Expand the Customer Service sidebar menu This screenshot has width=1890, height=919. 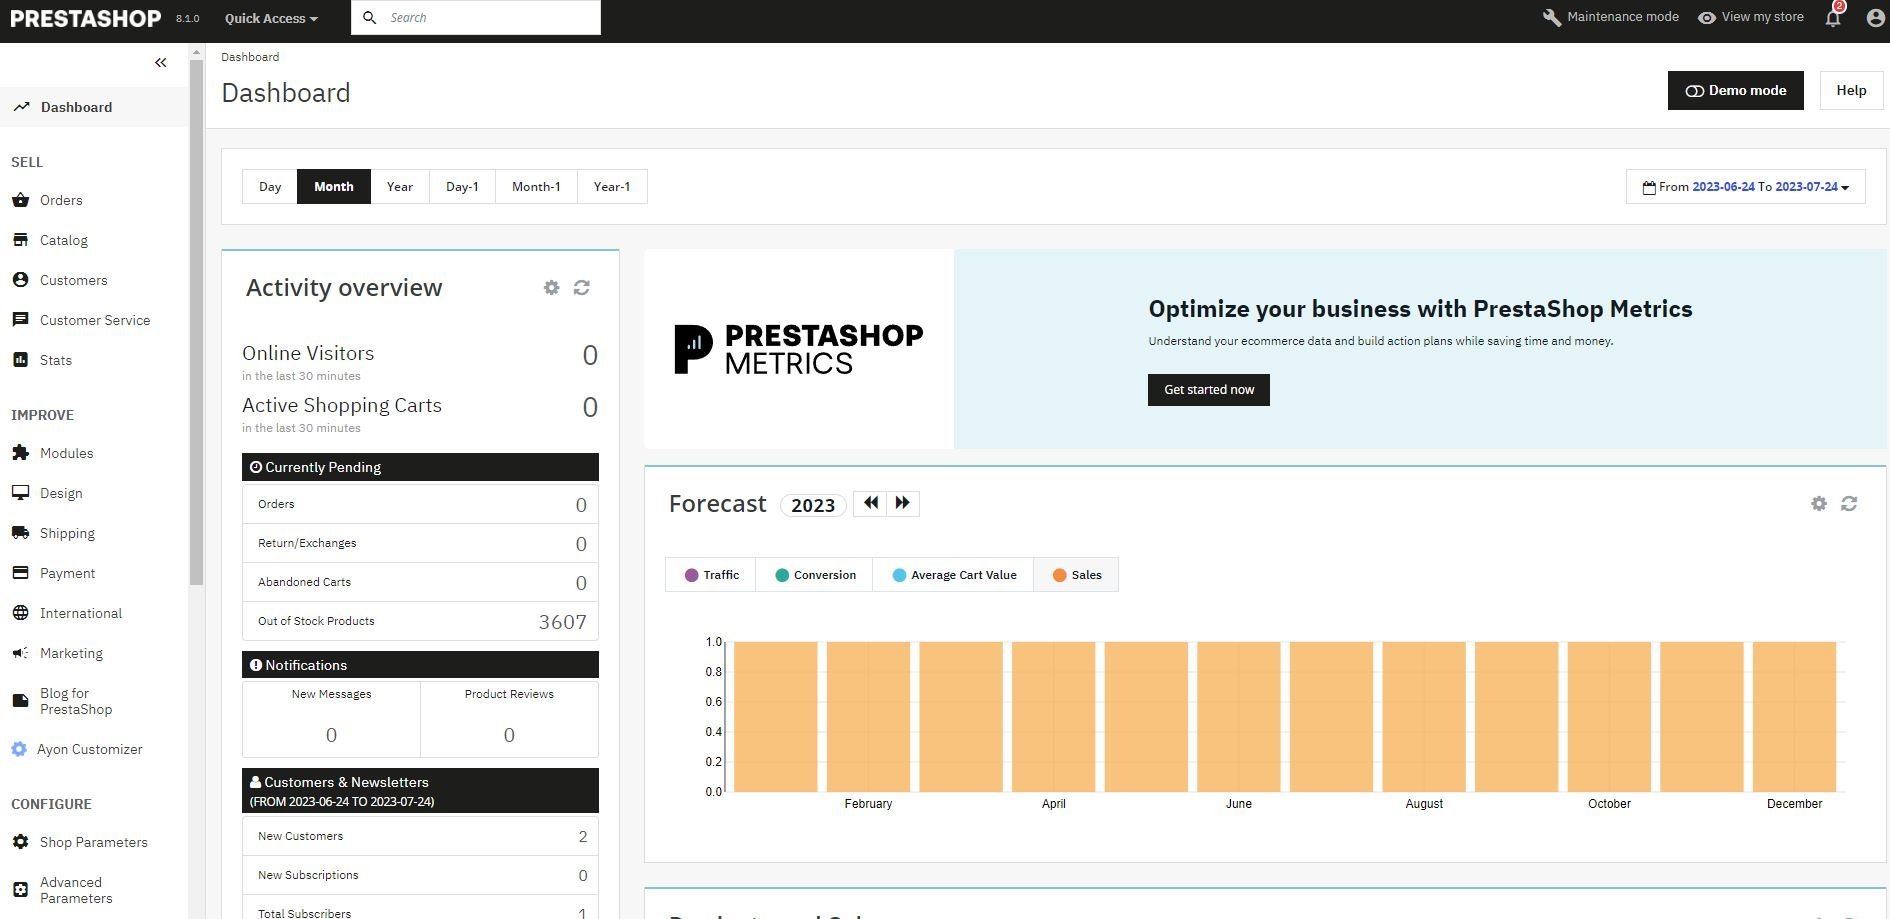click(94, 320)
